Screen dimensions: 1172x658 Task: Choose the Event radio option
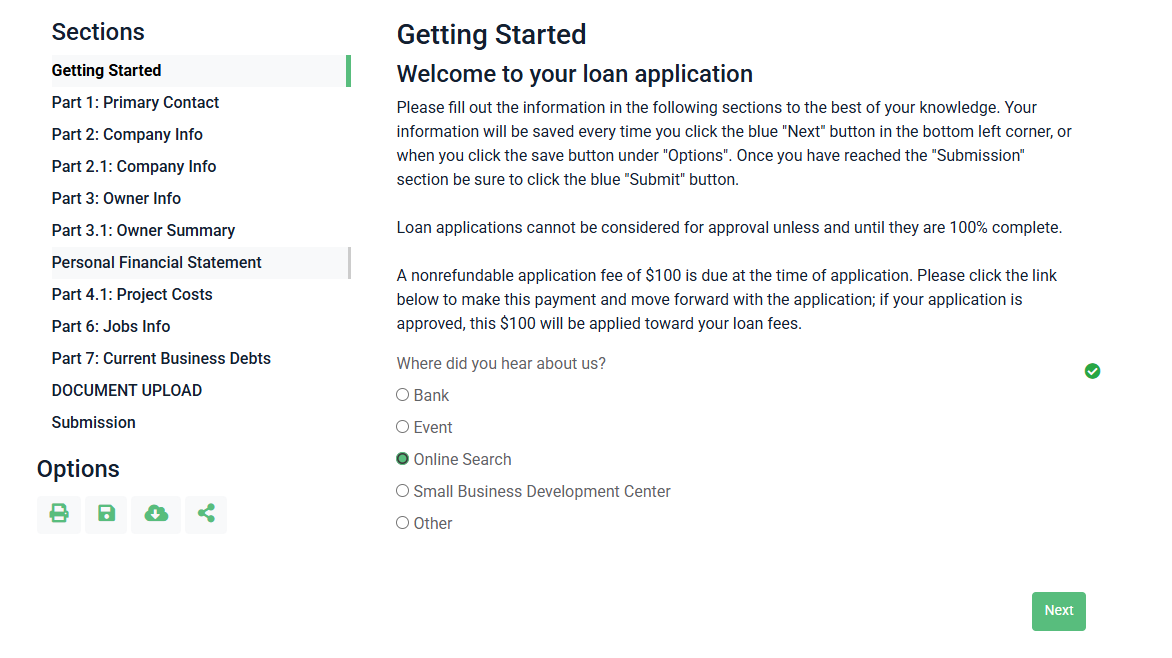tap(403, 427)
